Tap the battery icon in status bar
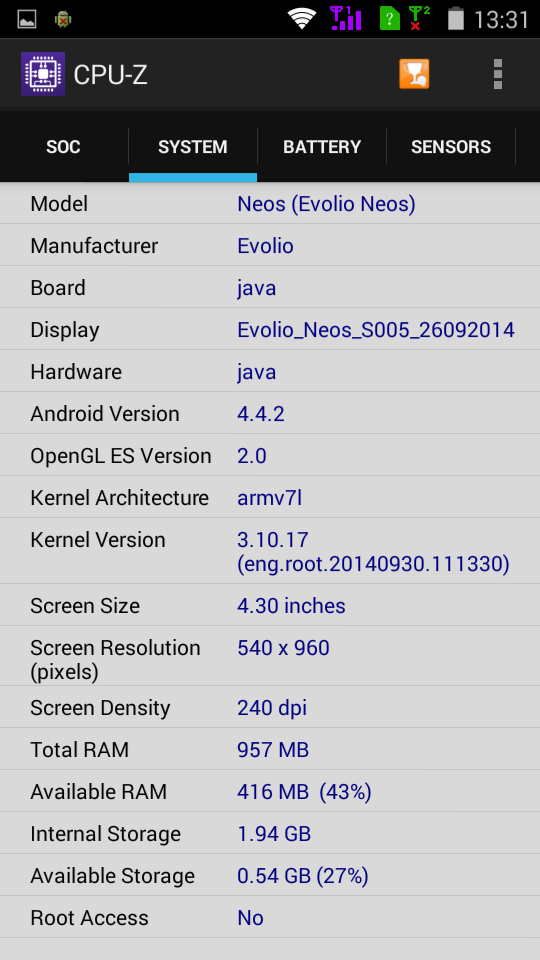 (456, 18)
